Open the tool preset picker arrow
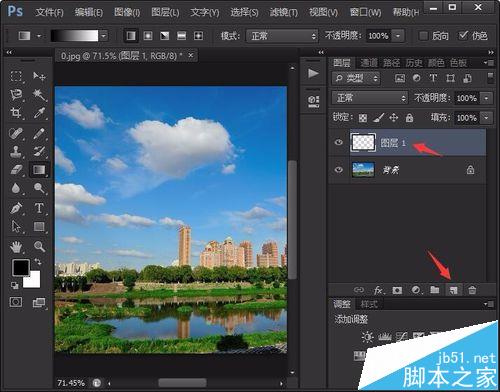 [x=39, y=36]
